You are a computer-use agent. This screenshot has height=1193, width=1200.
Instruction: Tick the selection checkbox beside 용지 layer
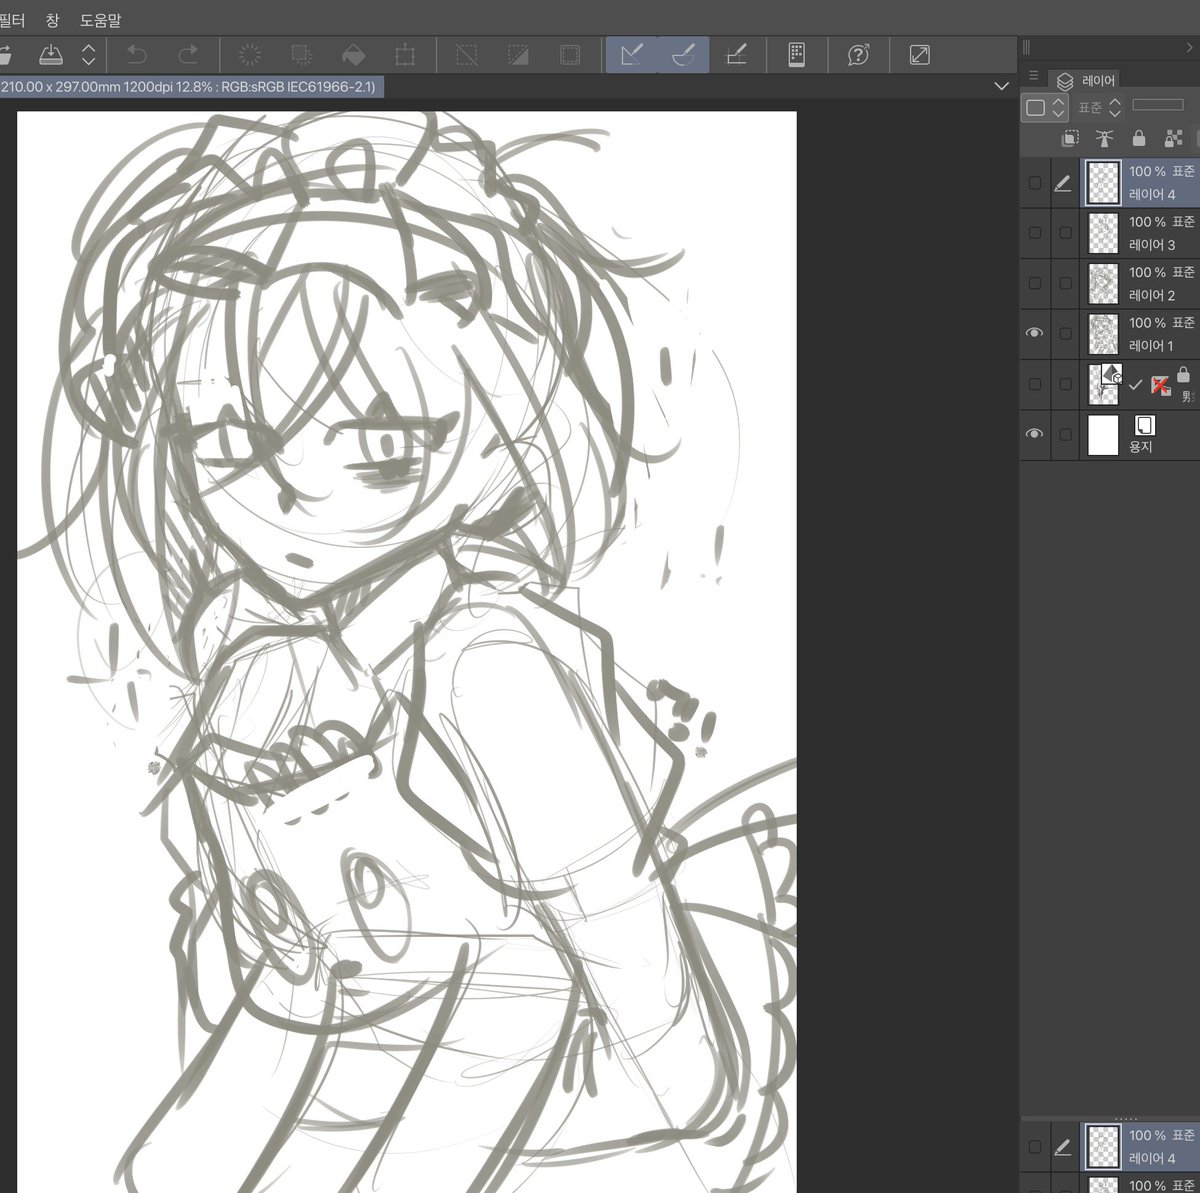[1066, 434]
